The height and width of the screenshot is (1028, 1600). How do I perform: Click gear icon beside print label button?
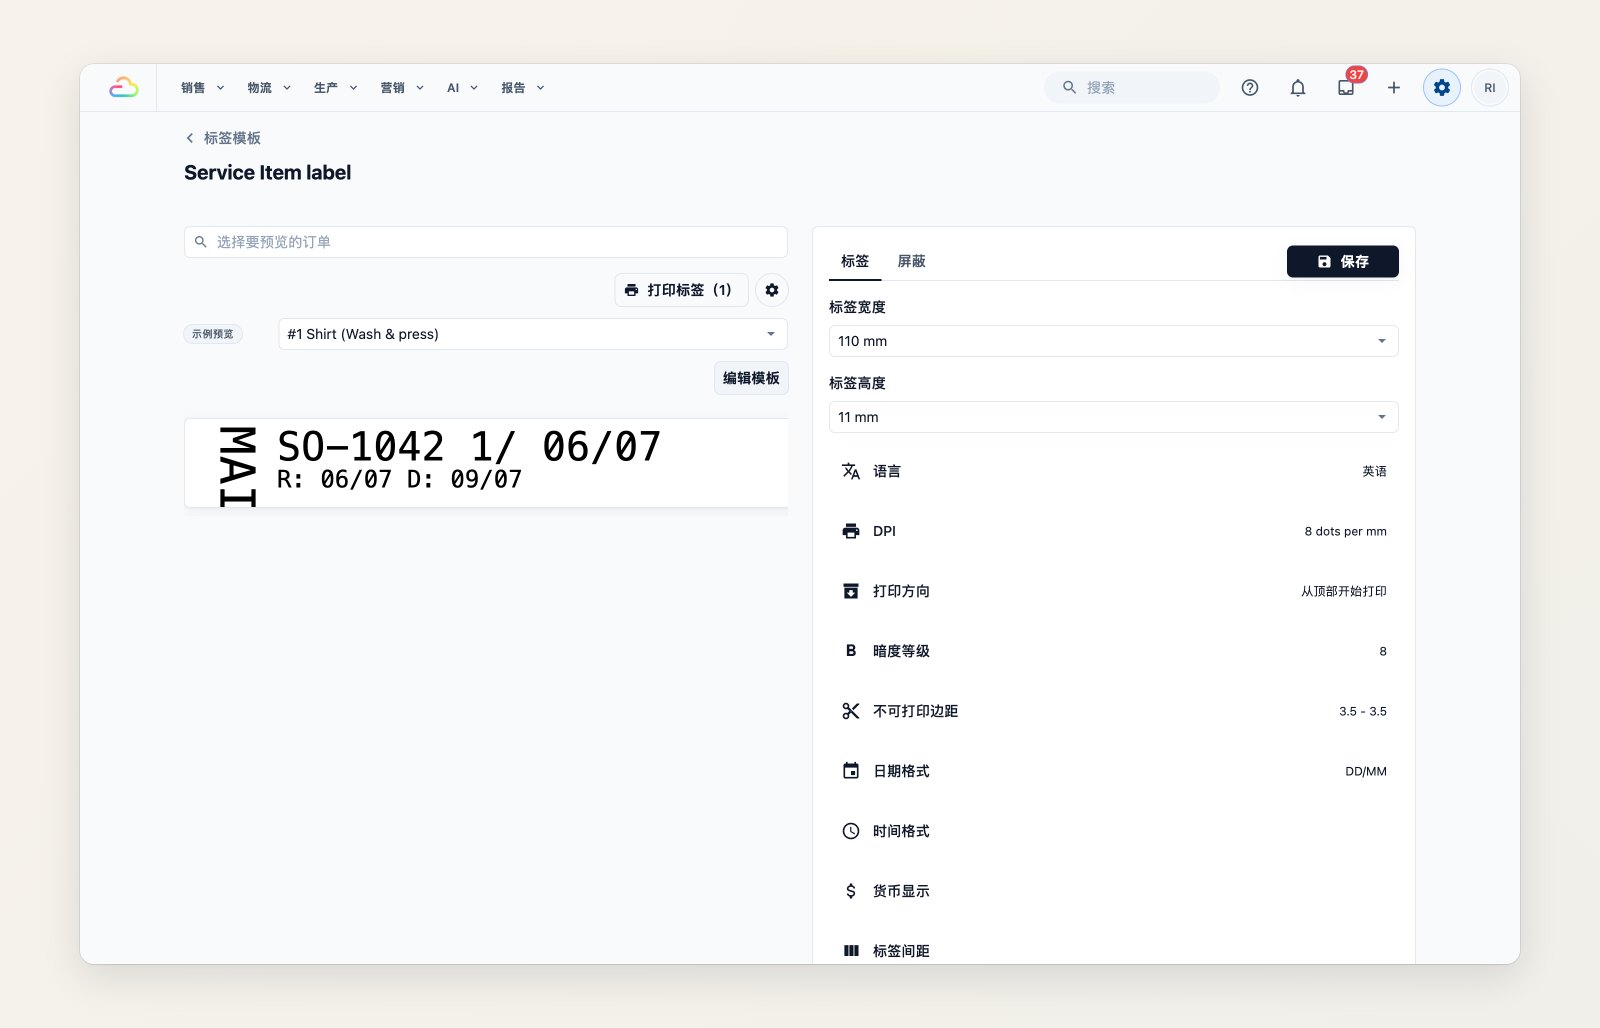(x=772, y=290)
